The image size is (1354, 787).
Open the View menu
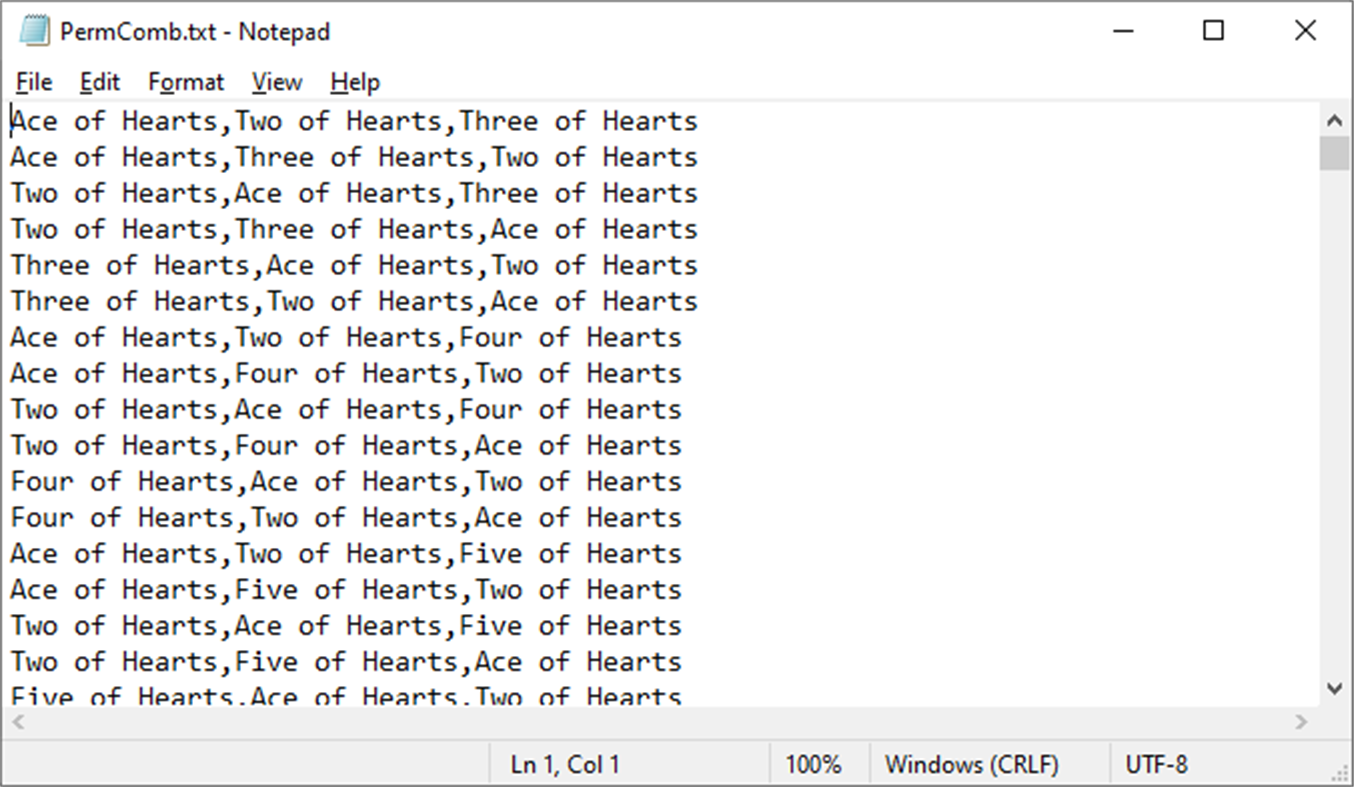click(276, 82)
